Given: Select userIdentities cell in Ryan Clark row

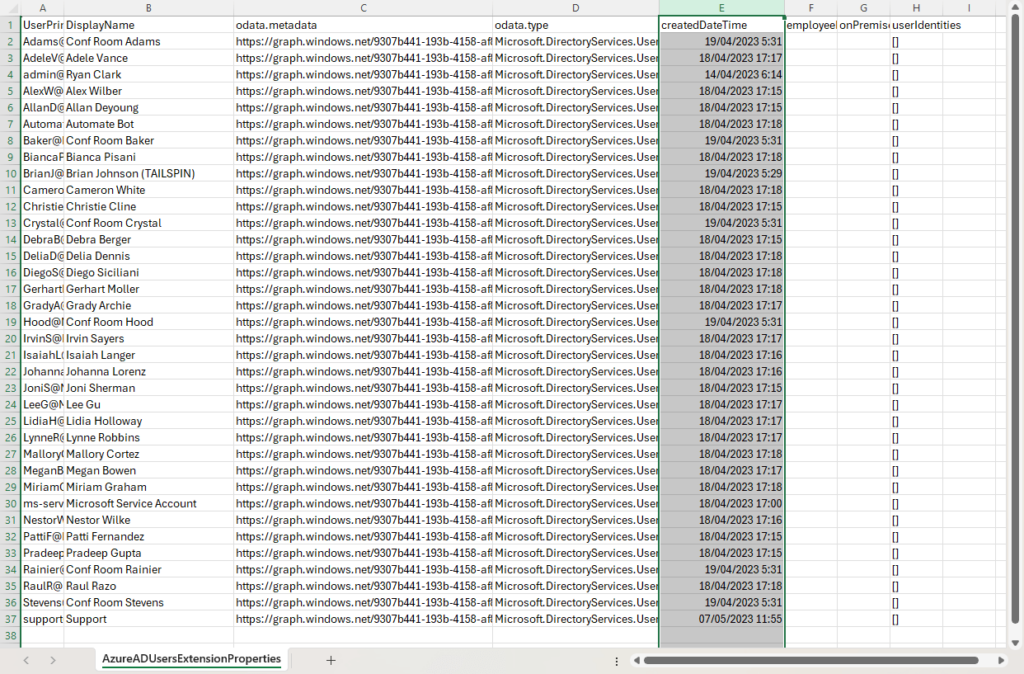Looking at the screenshot, I should (x=916, y=74).
